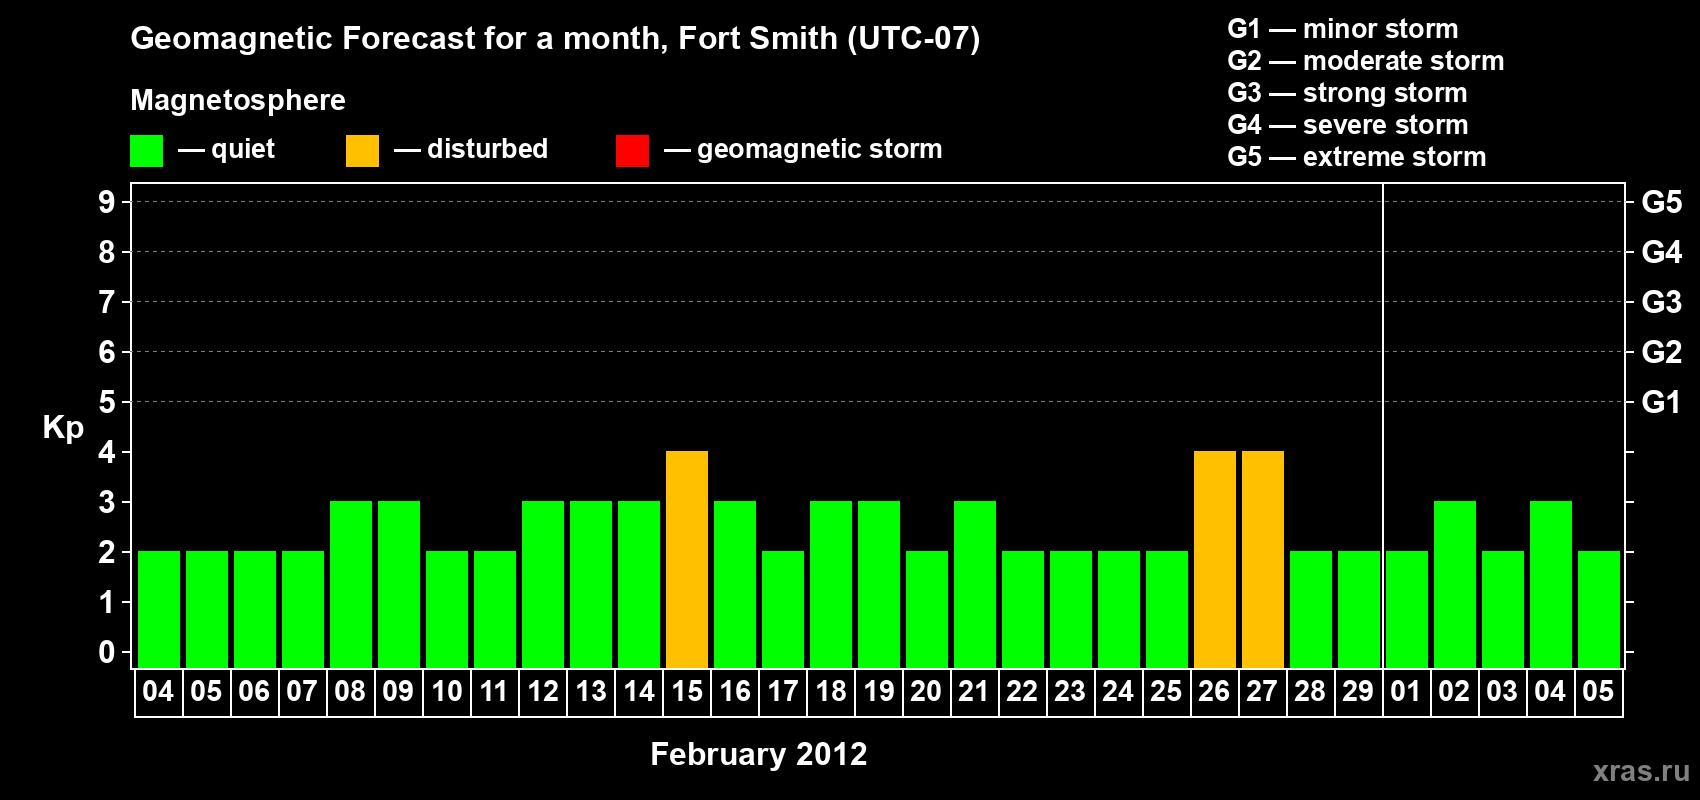Click the G4 label on right axis
This screenshot has width=1700, height=800.
(x=1662, y=252)
